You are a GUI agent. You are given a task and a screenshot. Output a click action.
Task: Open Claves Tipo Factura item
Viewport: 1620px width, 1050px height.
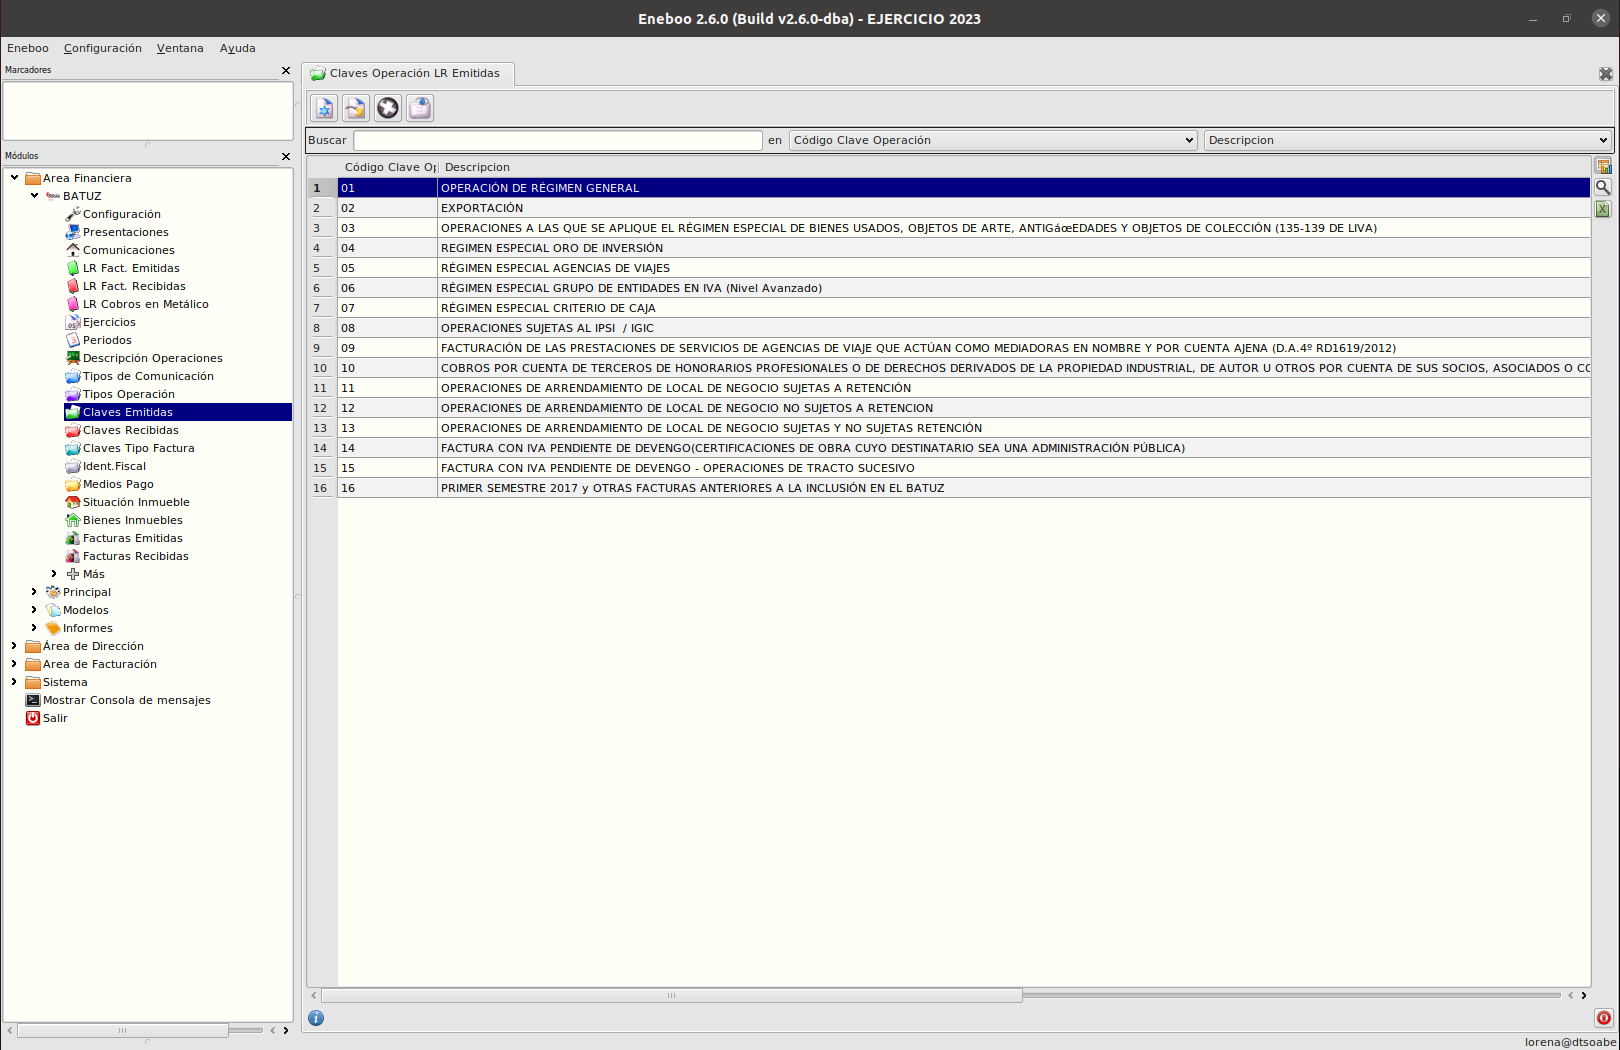pyautogui.click(x=130, y=448)
